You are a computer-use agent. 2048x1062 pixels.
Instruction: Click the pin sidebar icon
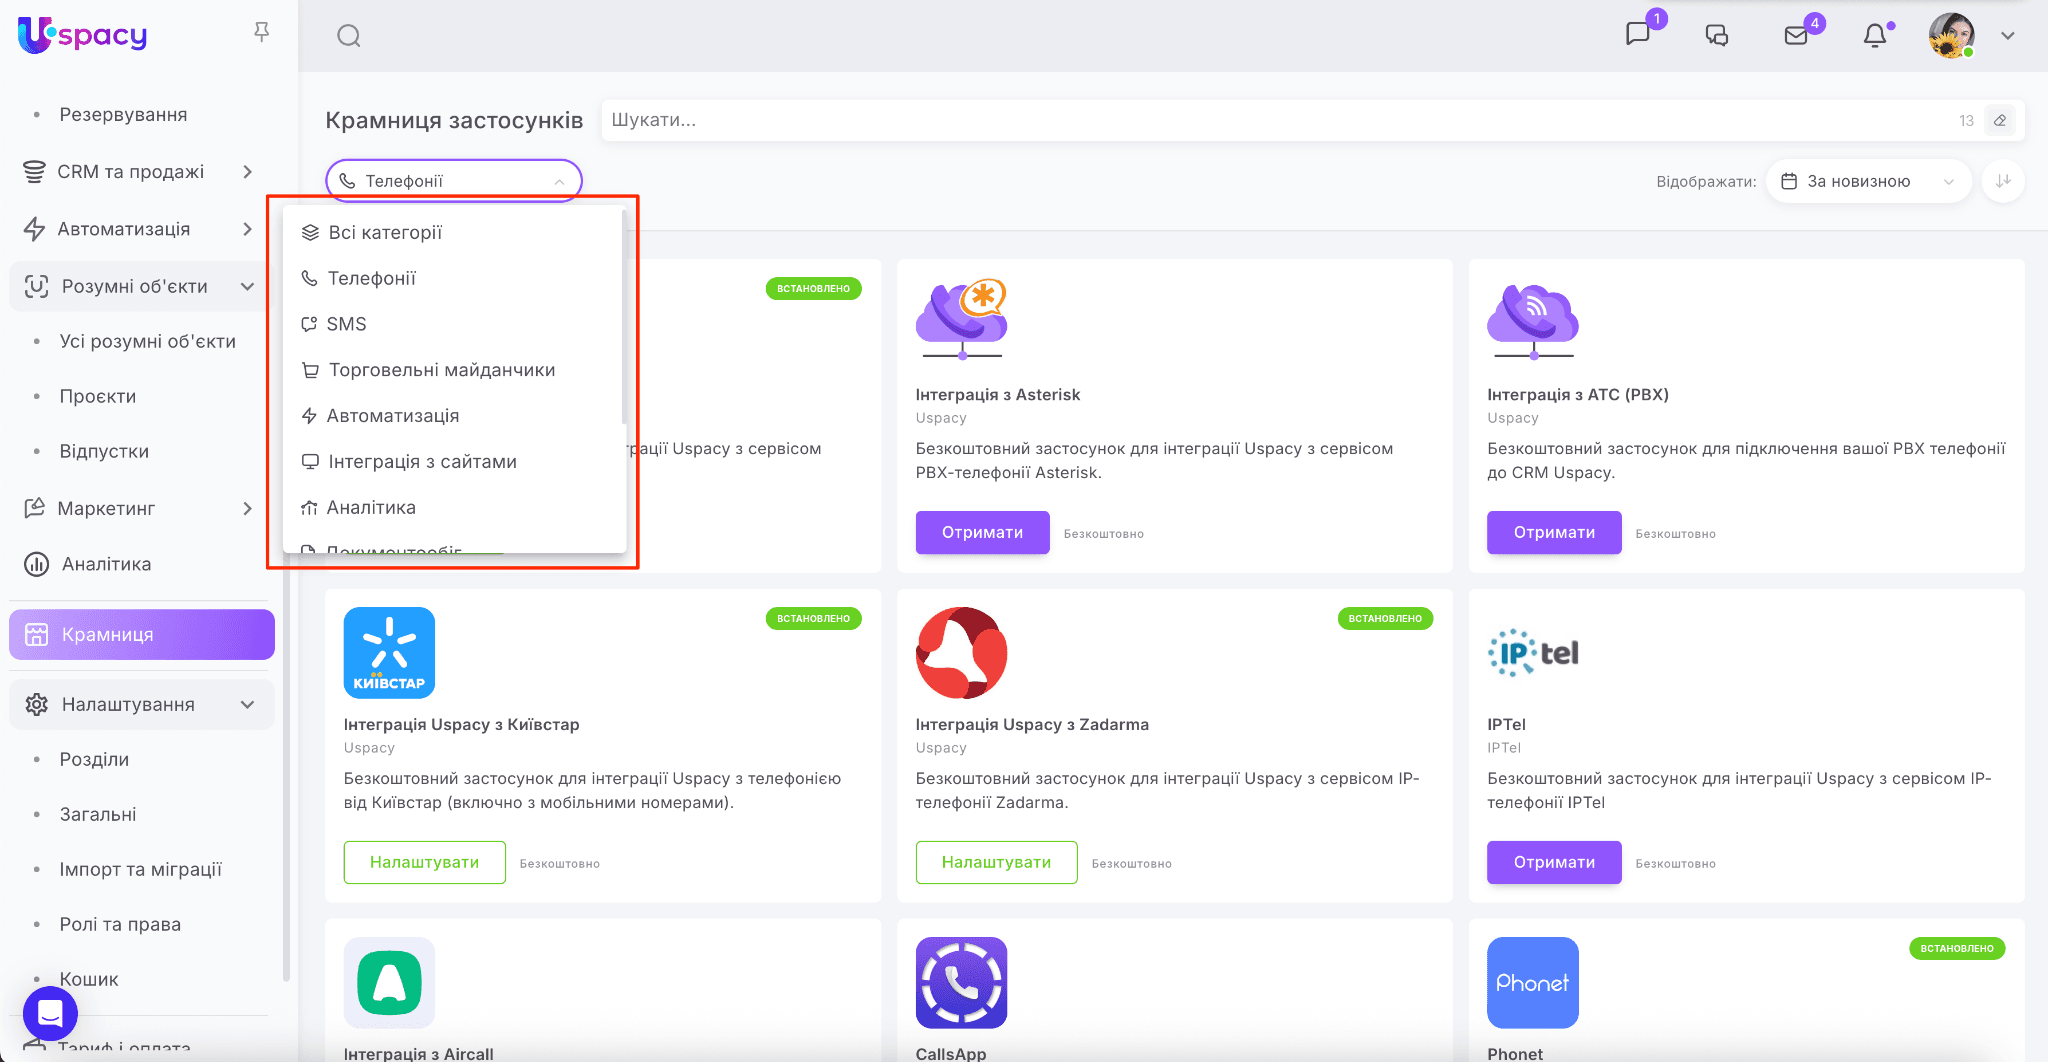pyautogui.click(x=262, y=33)
